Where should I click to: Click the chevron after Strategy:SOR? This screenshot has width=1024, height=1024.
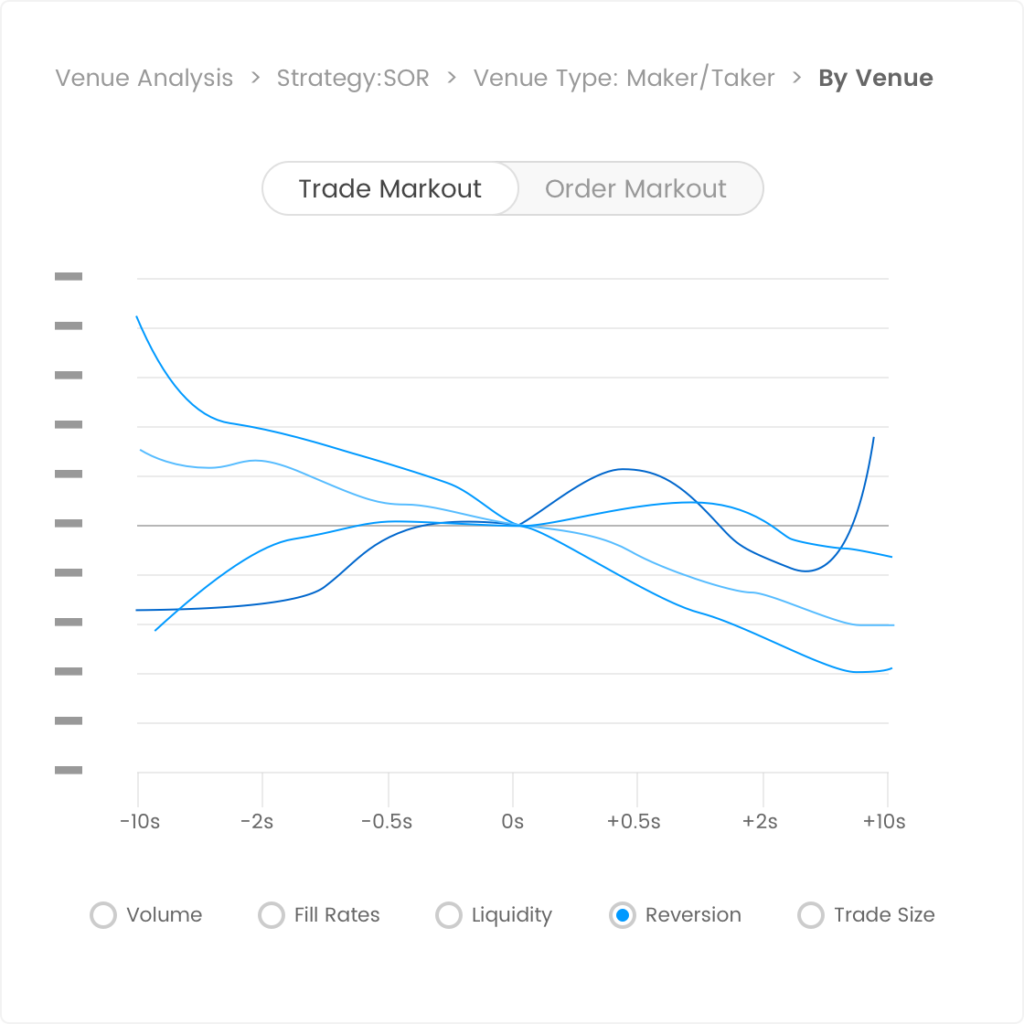[451, 78]
